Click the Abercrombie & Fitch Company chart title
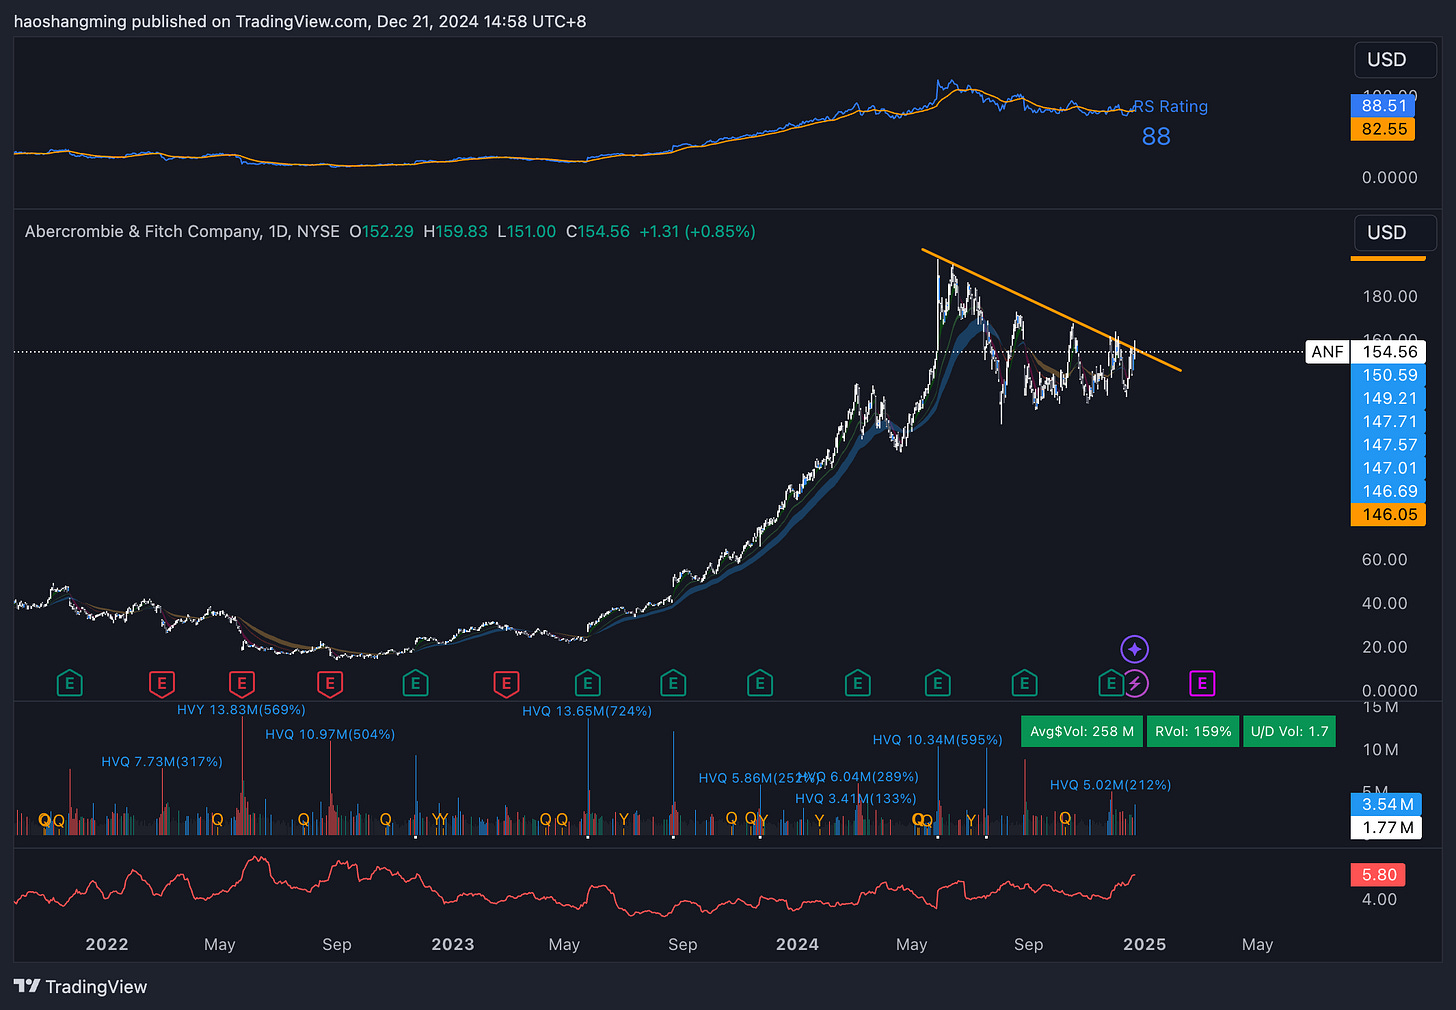1456x1010 pixels. pos(182,231)
